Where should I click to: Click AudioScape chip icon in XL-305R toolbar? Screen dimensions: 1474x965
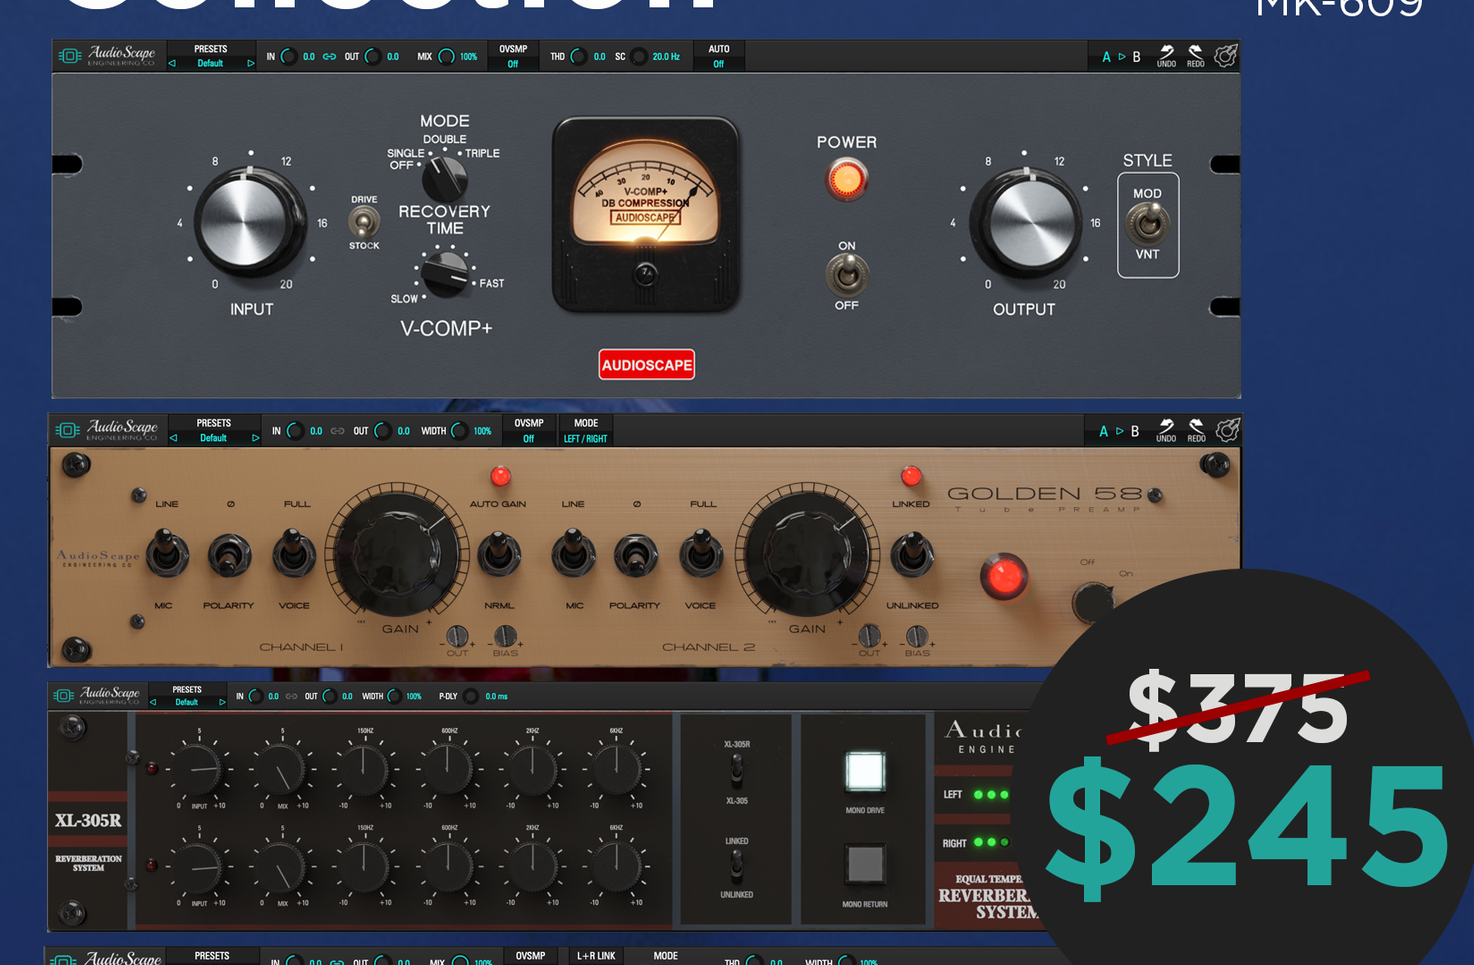click(63, 695)
